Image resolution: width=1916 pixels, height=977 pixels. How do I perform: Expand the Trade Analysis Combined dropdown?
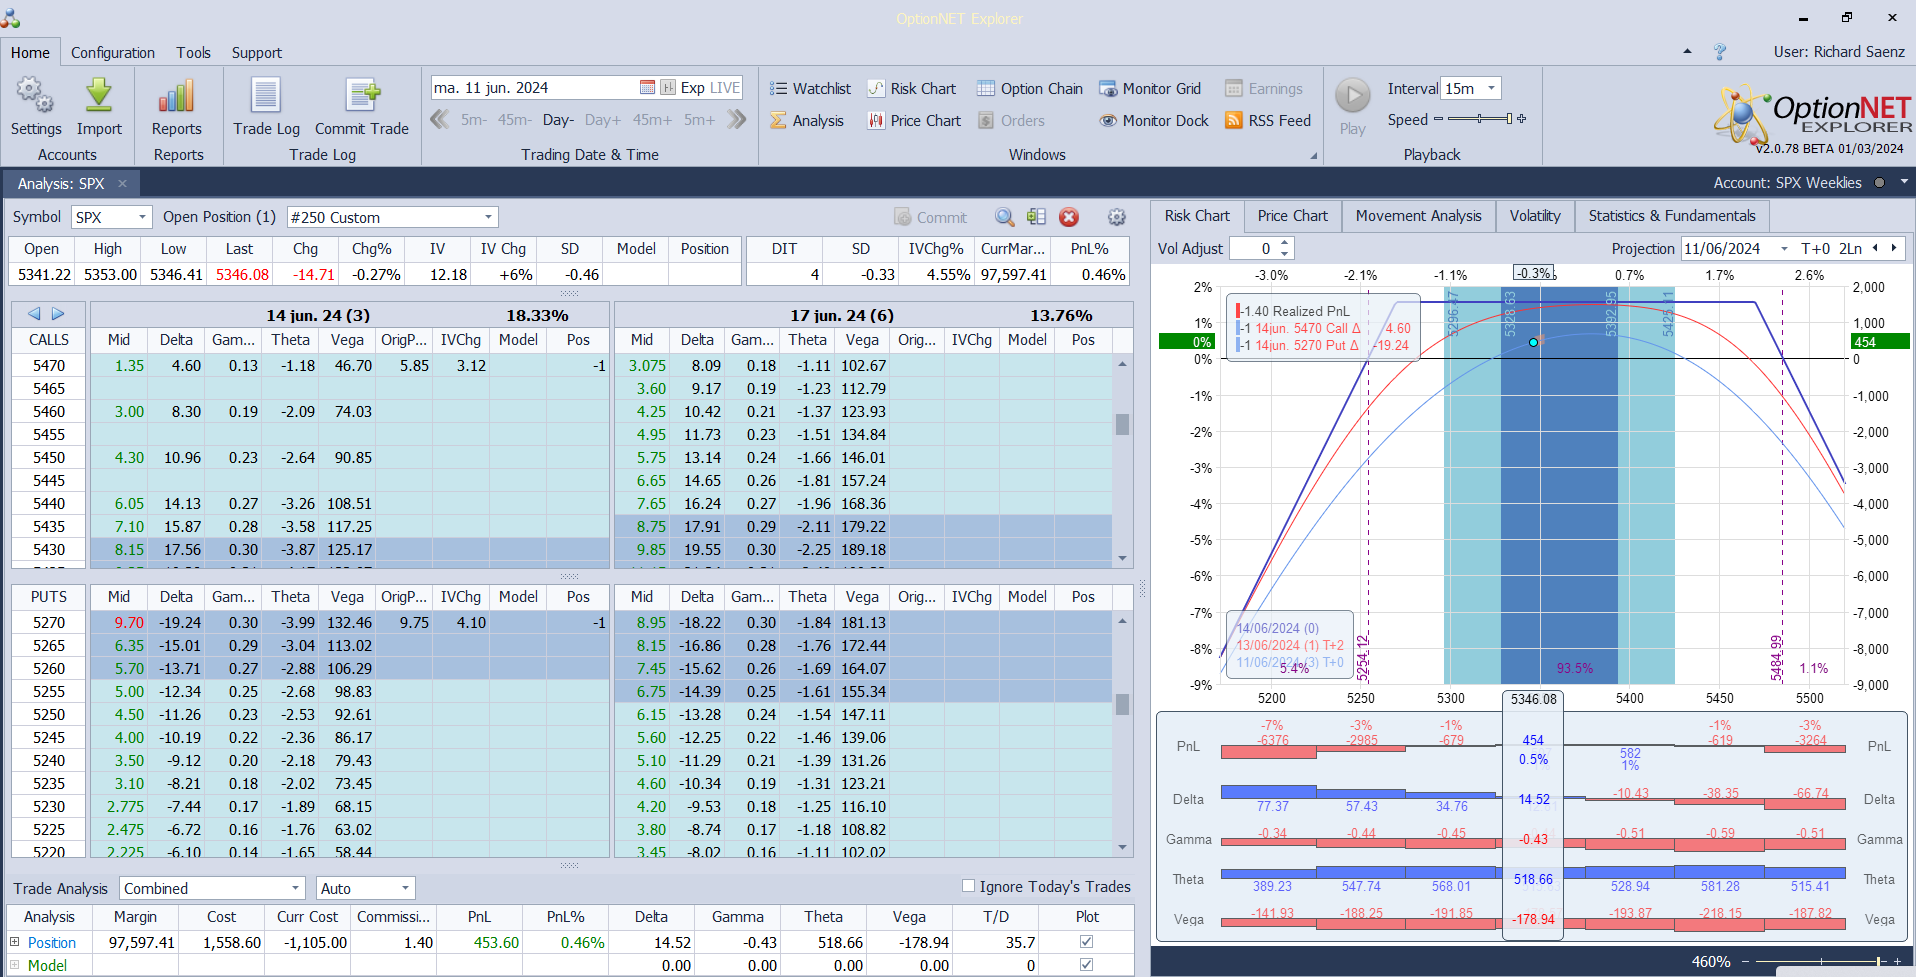[x=295, y=888]
